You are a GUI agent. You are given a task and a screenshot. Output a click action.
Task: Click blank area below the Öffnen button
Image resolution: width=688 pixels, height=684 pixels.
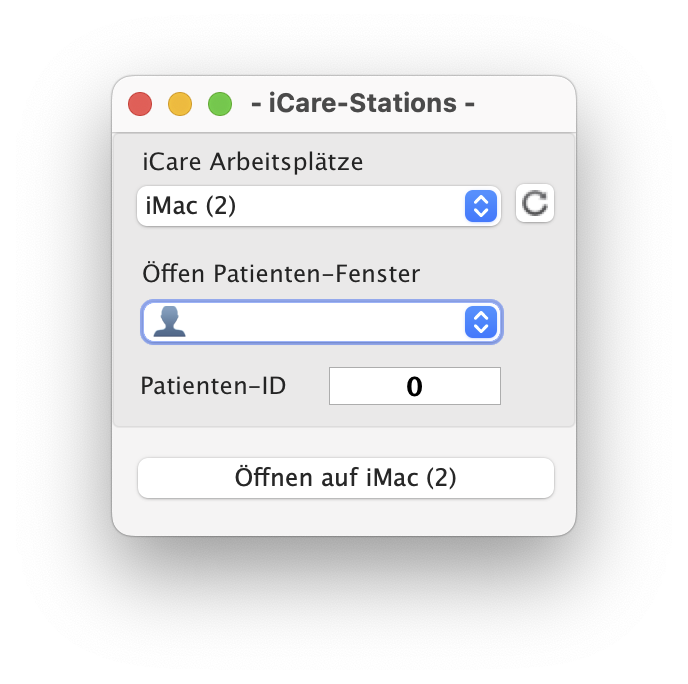pos(344,517)
